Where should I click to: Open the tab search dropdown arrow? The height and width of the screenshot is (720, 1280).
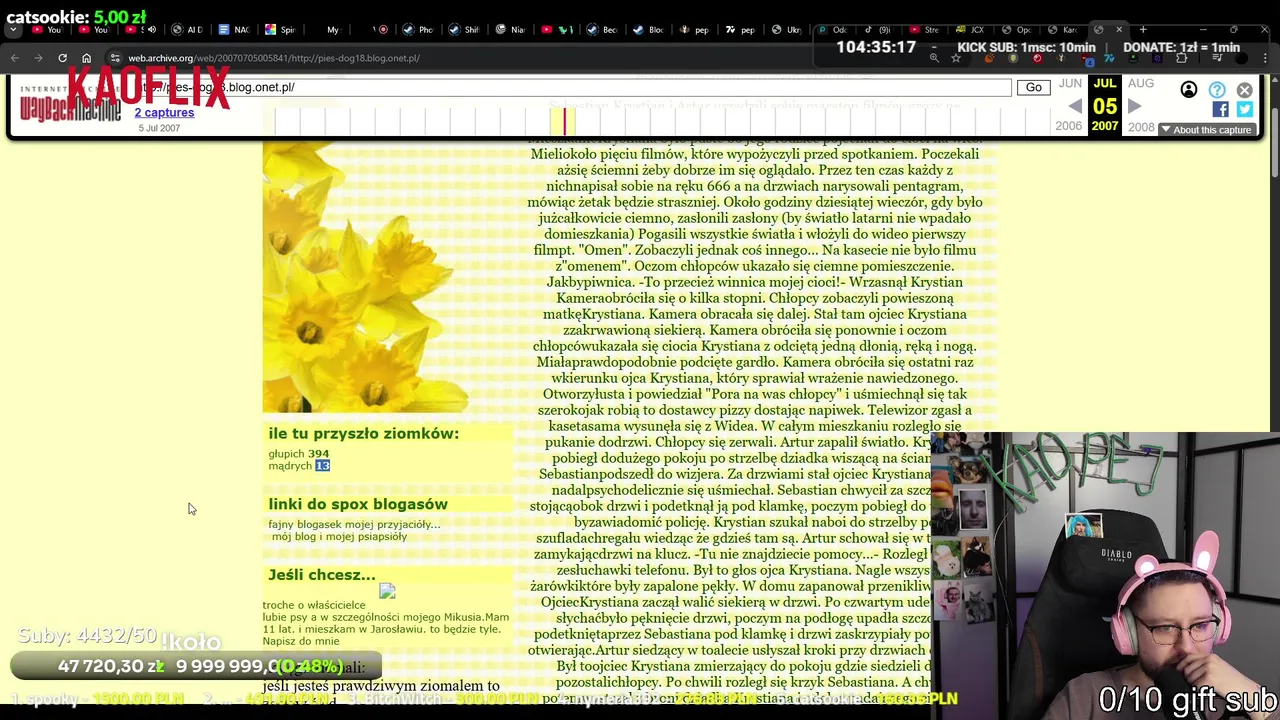click(13, 30)
